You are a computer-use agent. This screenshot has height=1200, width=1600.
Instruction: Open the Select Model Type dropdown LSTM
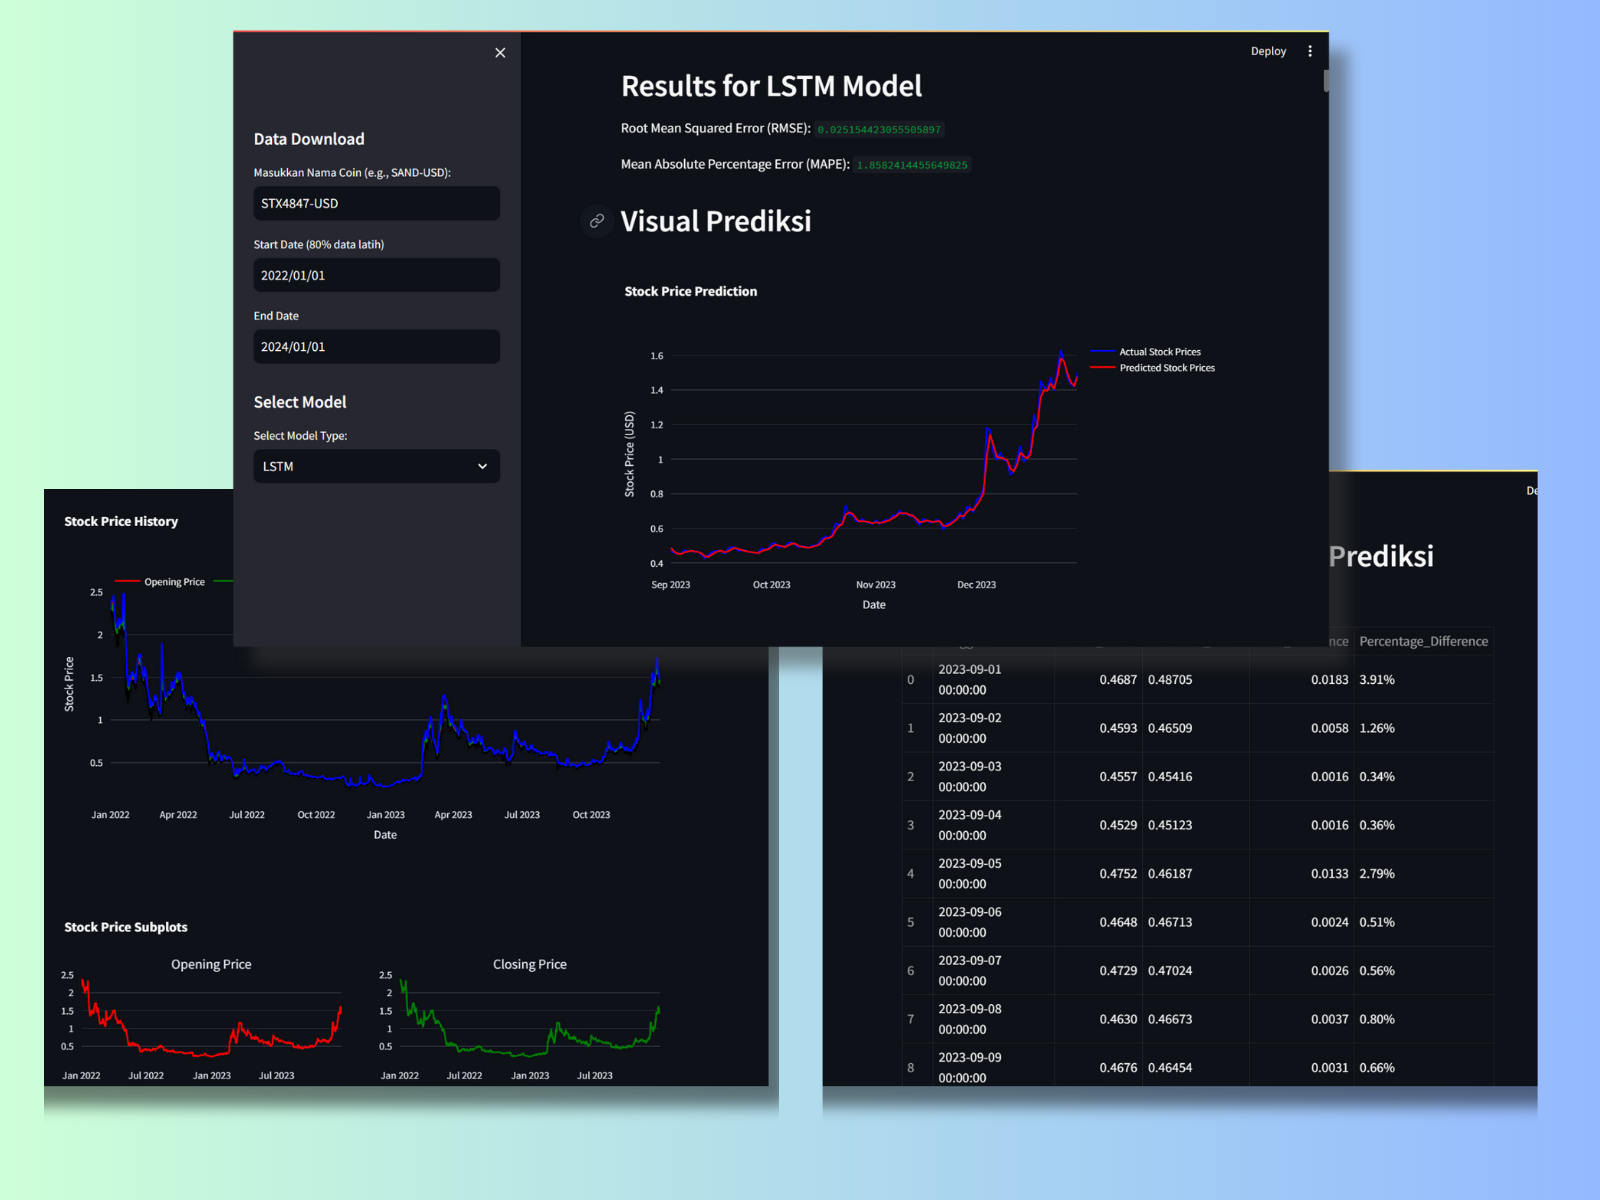point(376,466)
